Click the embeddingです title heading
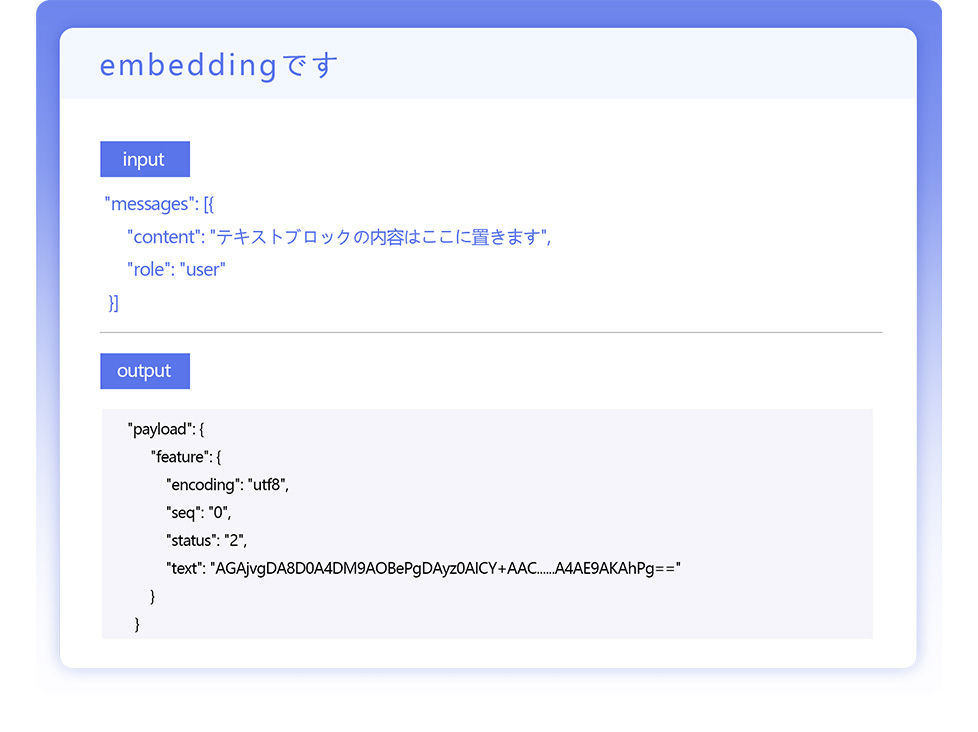Viewport: 978px width, 732px height. tap(219, 65)
